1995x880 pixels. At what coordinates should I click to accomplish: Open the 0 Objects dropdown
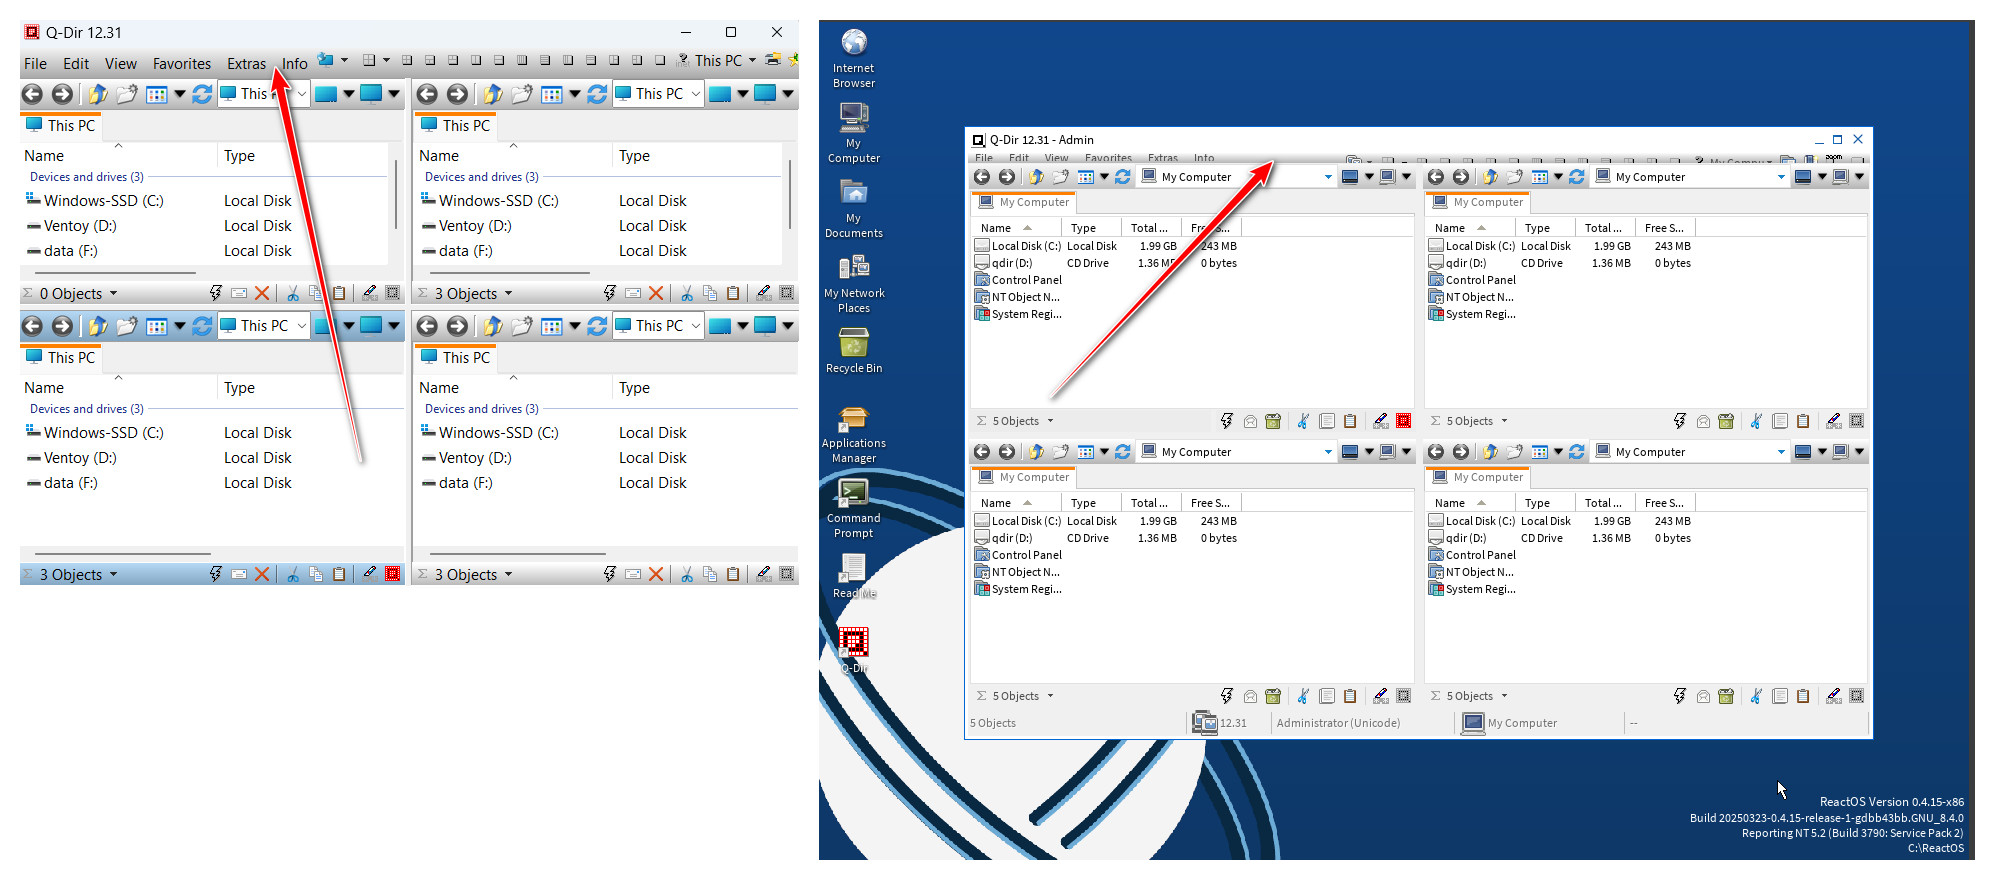[x=113, y=293]
